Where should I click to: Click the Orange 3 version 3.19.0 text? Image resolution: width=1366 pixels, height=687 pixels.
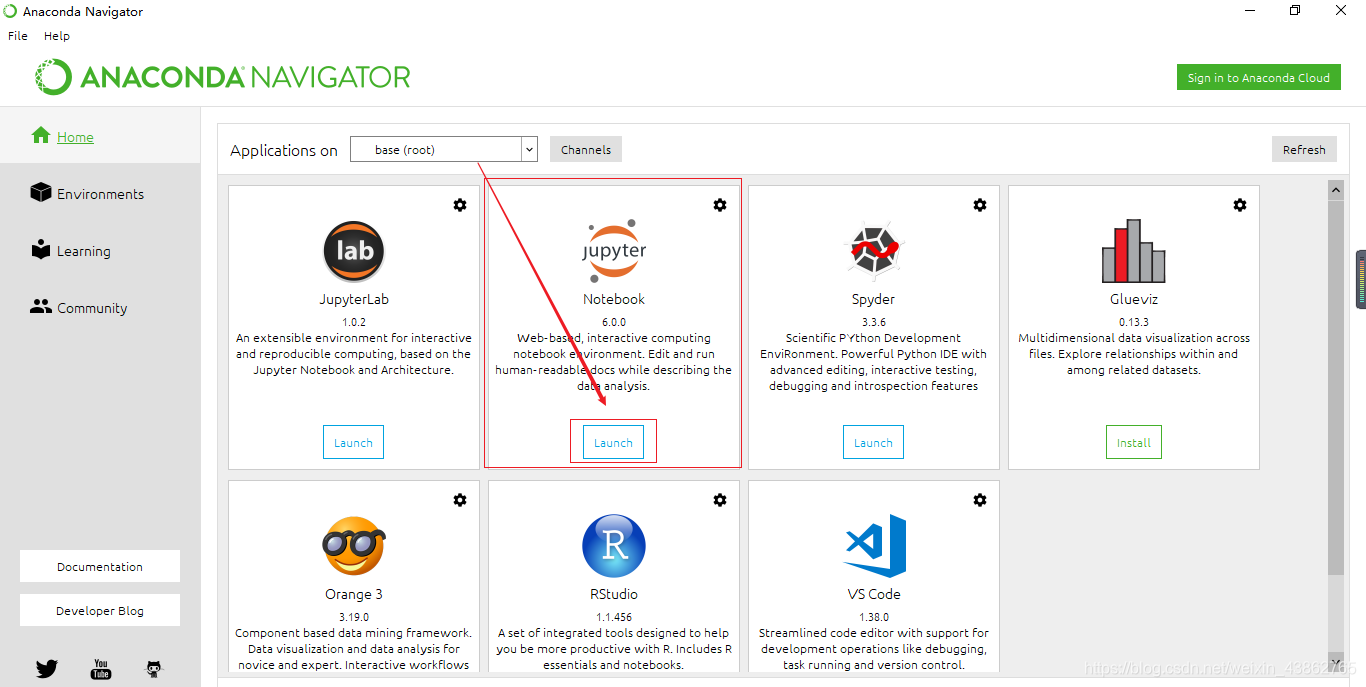point(354,617)
